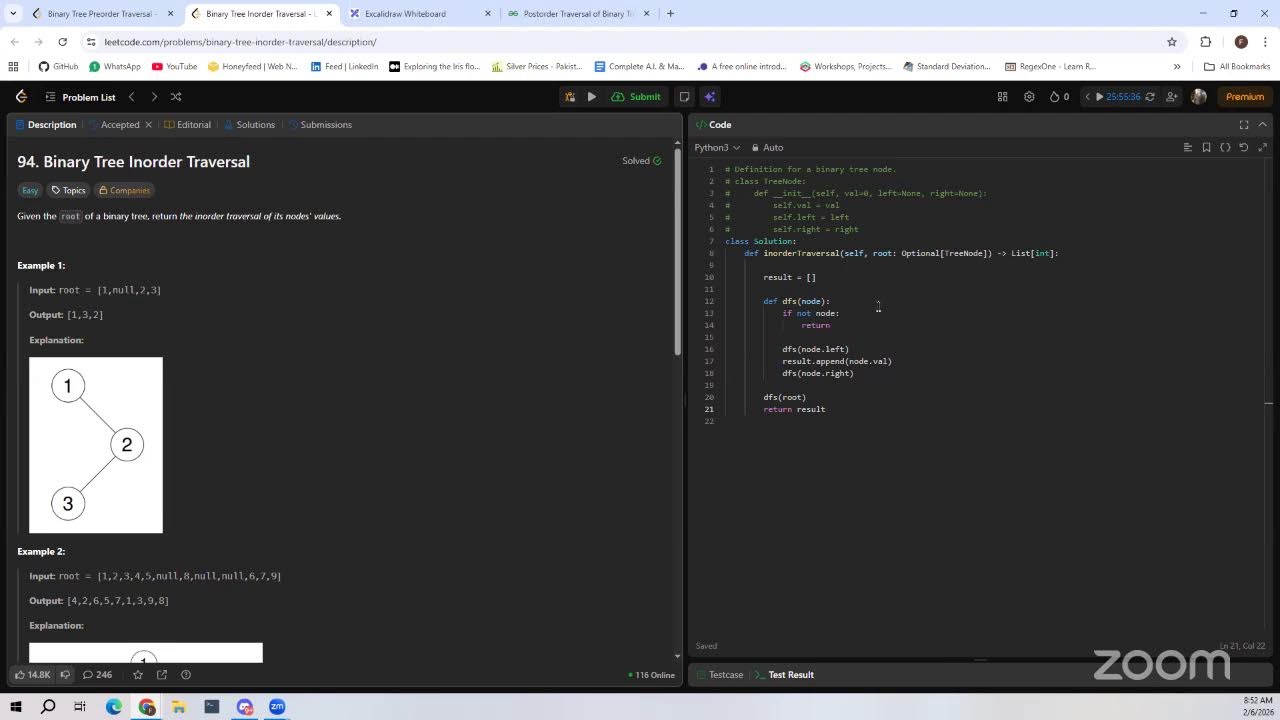Downvote the problem thumbs down

pos(65,675)
